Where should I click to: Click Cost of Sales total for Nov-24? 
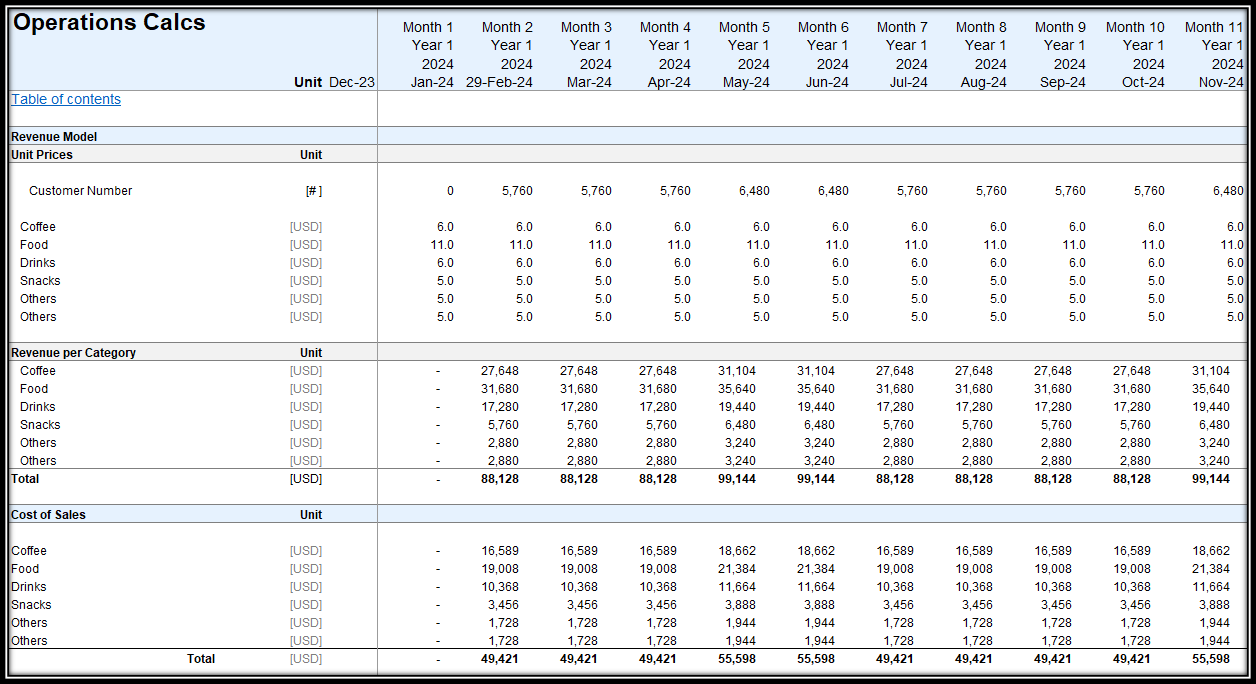(1211, 659)
